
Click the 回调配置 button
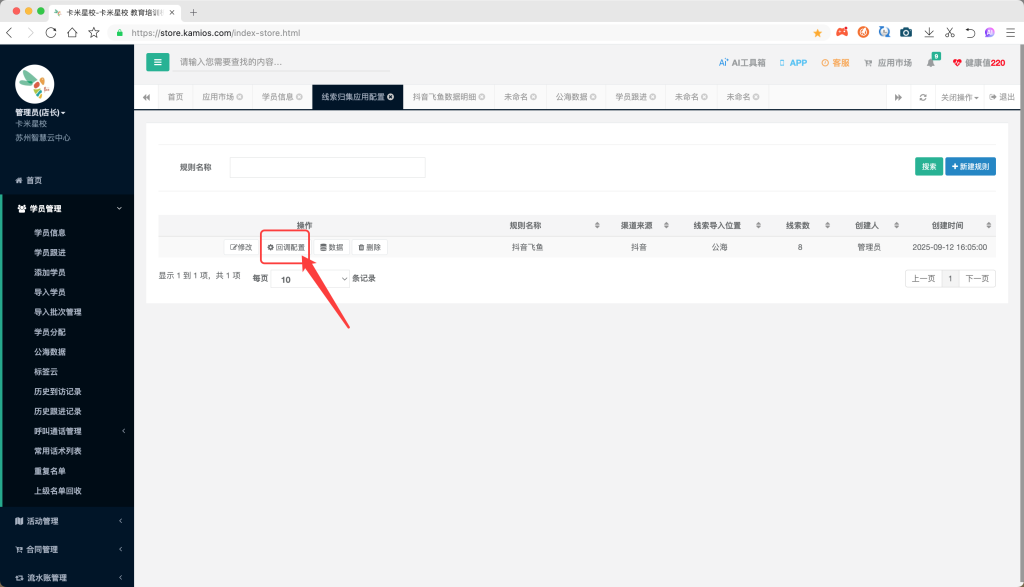(x=286, y=247)
